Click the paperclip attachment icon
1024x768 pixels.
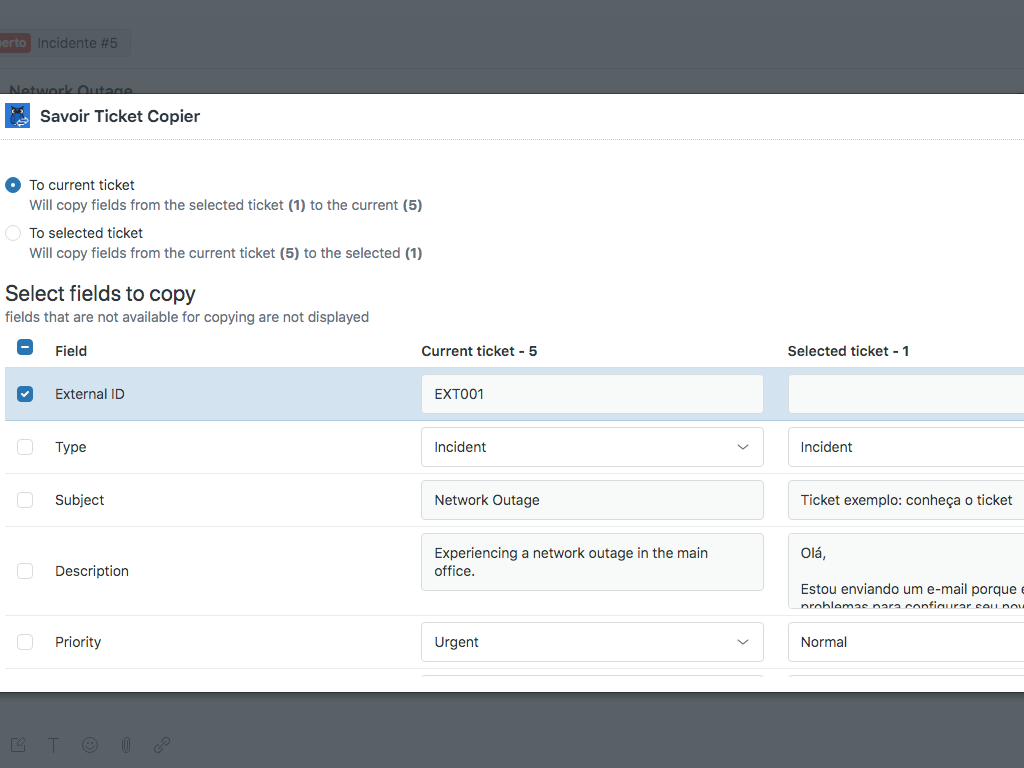(x=126, y=745)
